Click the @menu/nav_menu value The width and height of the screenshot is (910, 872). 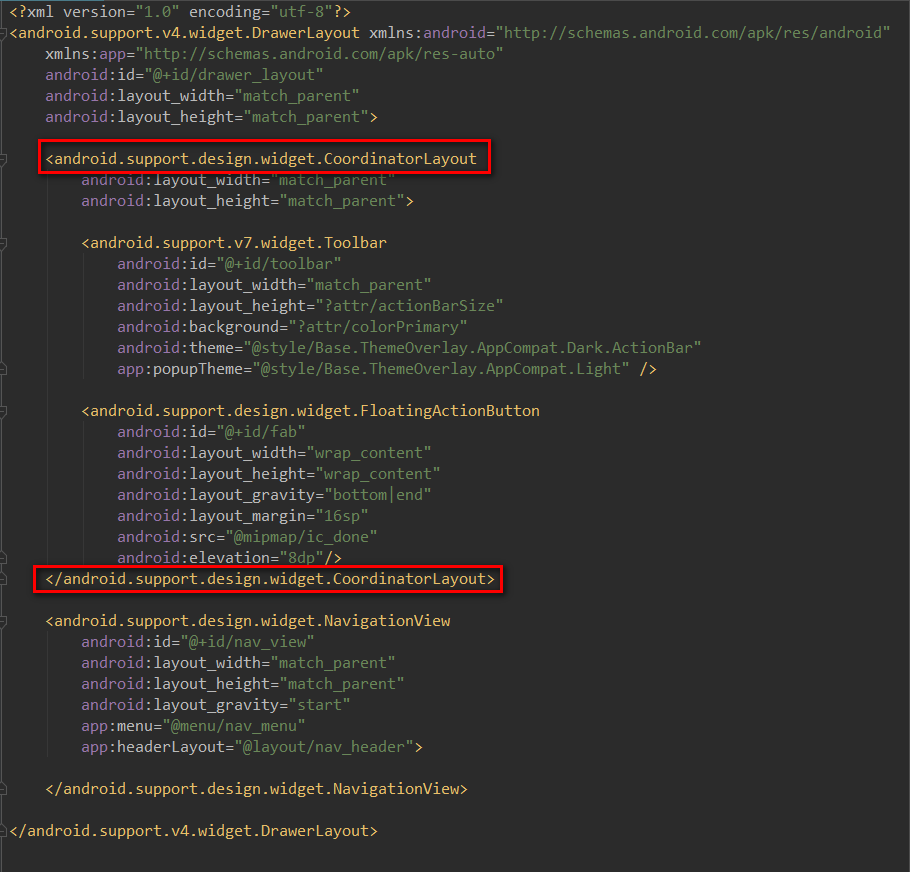point(234,726)
